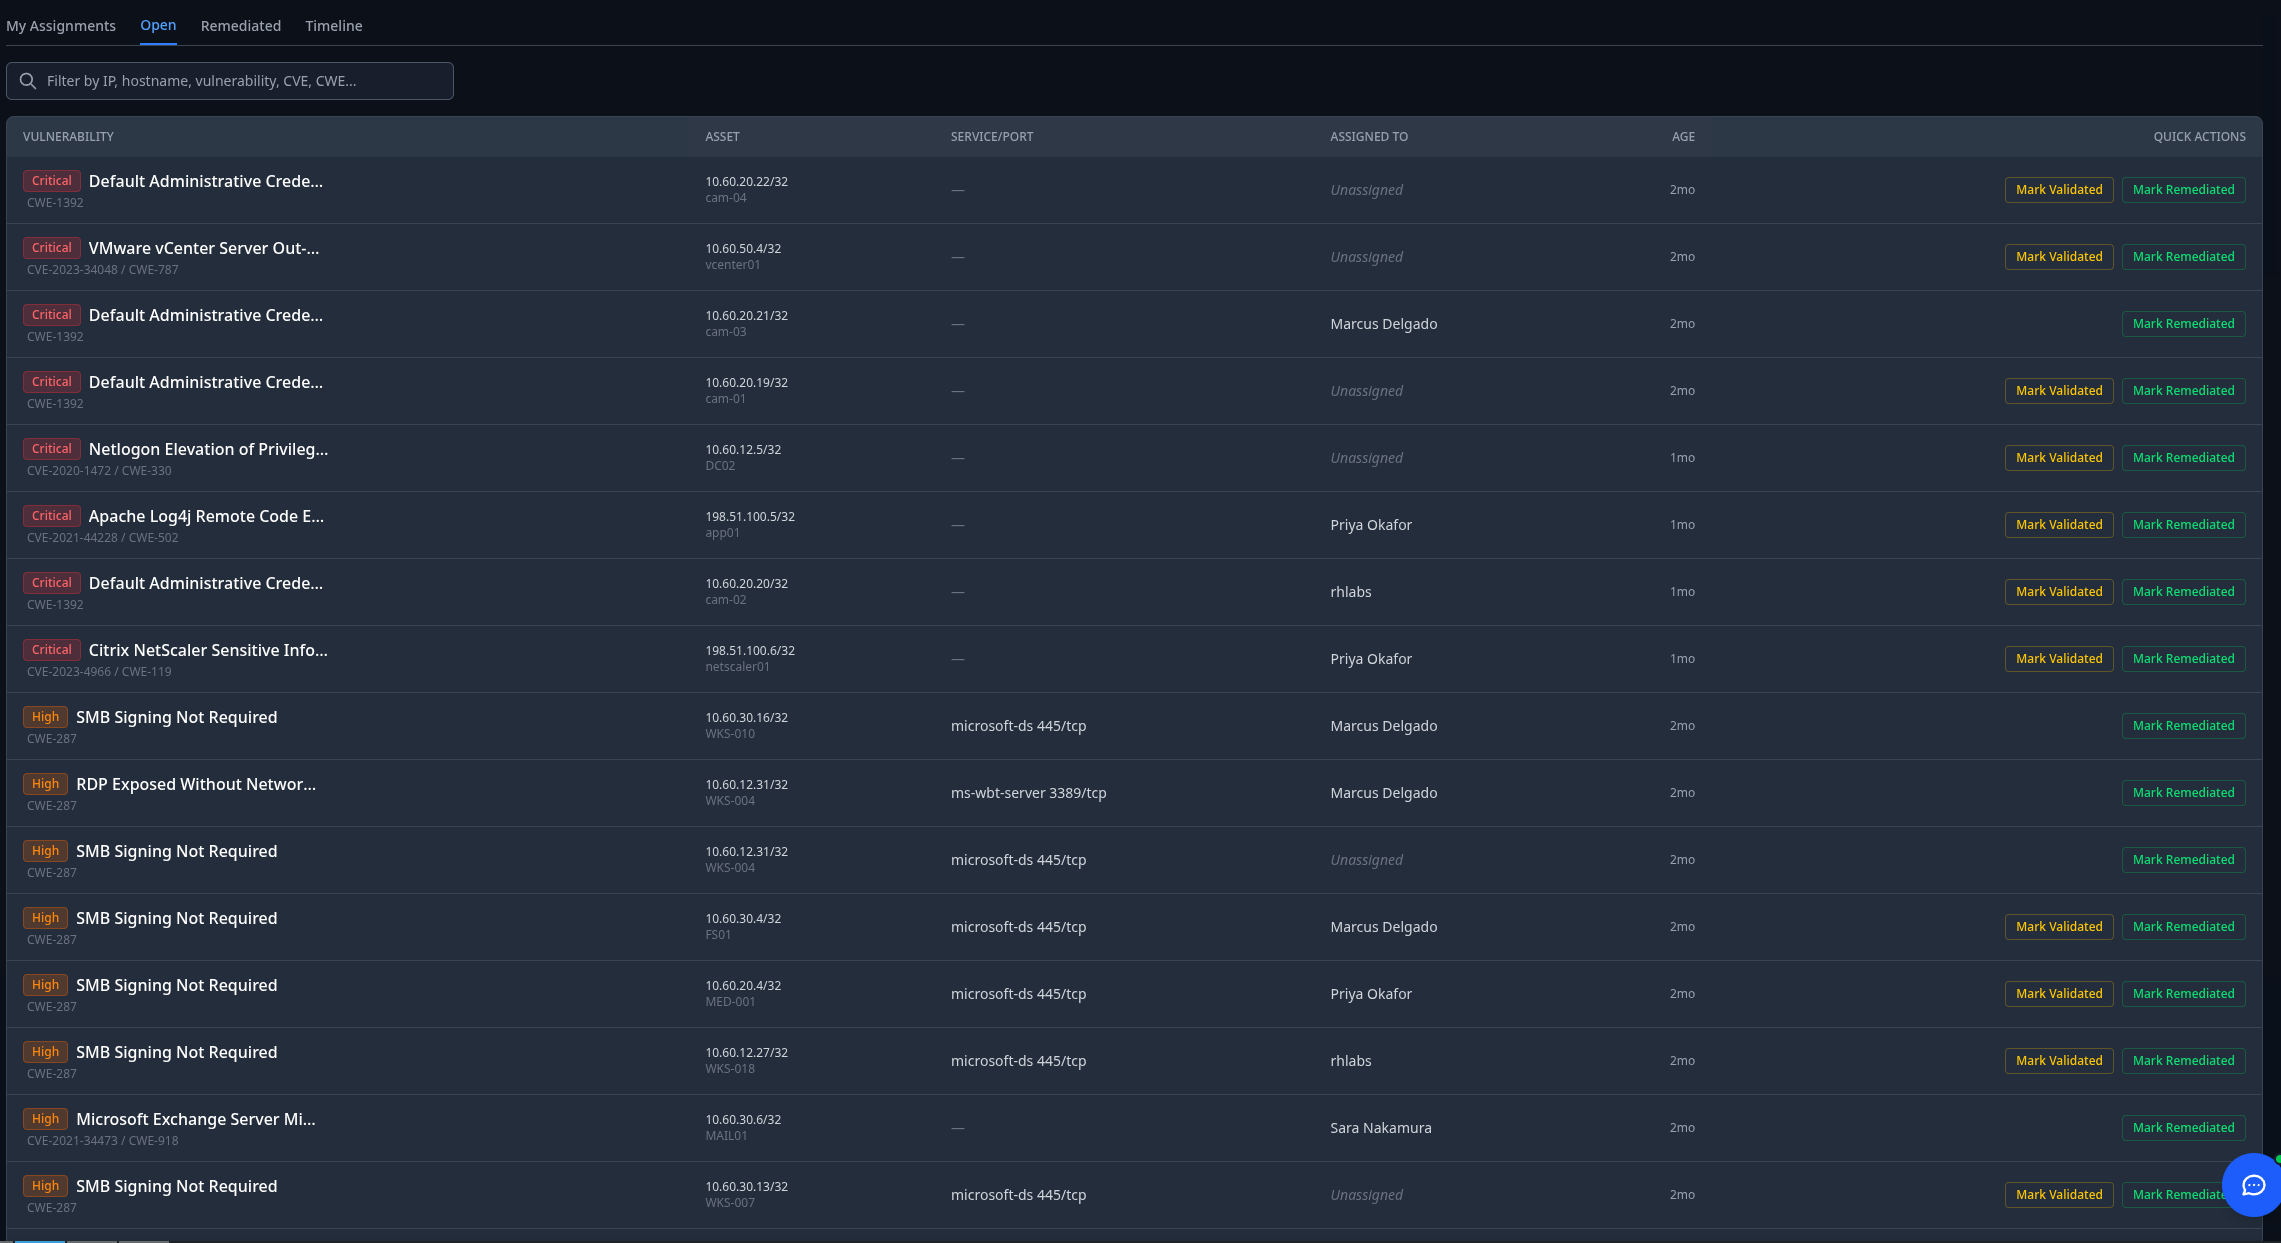Screen dimensions: 2281x1243
Task: Click the High badge on Exchange Server row
Action: pyautogui.click(x=45, y=1119)
